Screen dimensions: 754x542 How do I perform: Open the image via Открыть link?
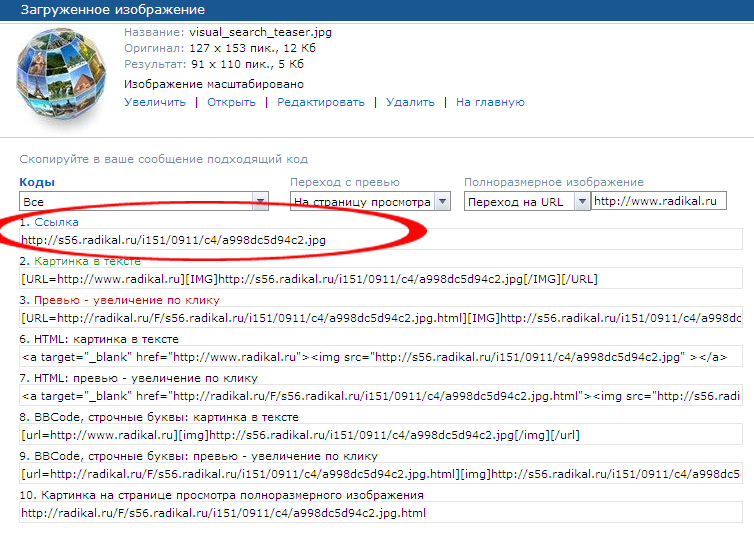(x=231, y=102)
